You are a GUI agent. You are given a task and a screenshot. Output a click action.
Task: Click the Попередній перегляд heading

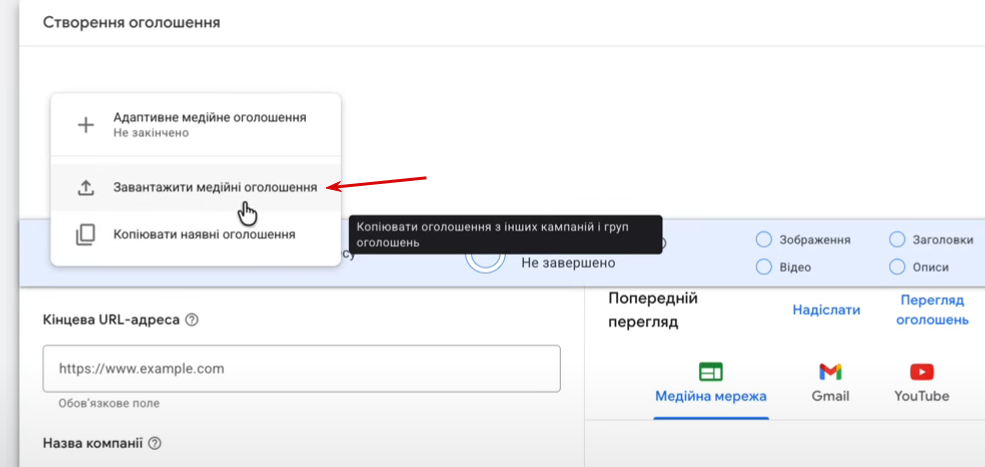[x=653, y=310]
